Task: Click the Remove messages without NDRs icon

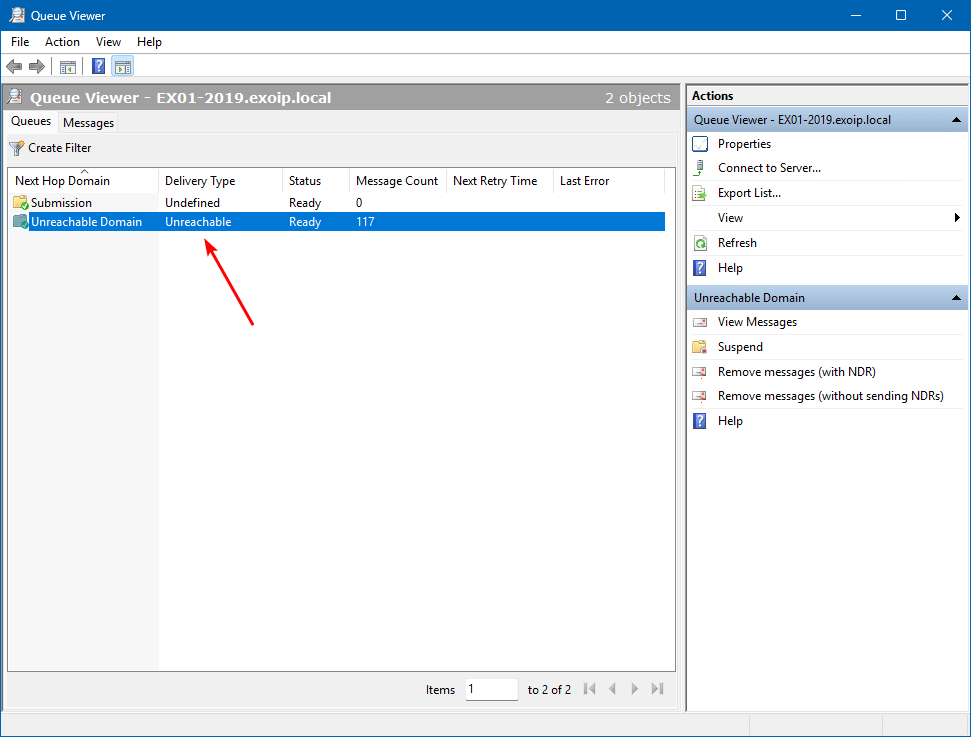Action: pos(700,396)
